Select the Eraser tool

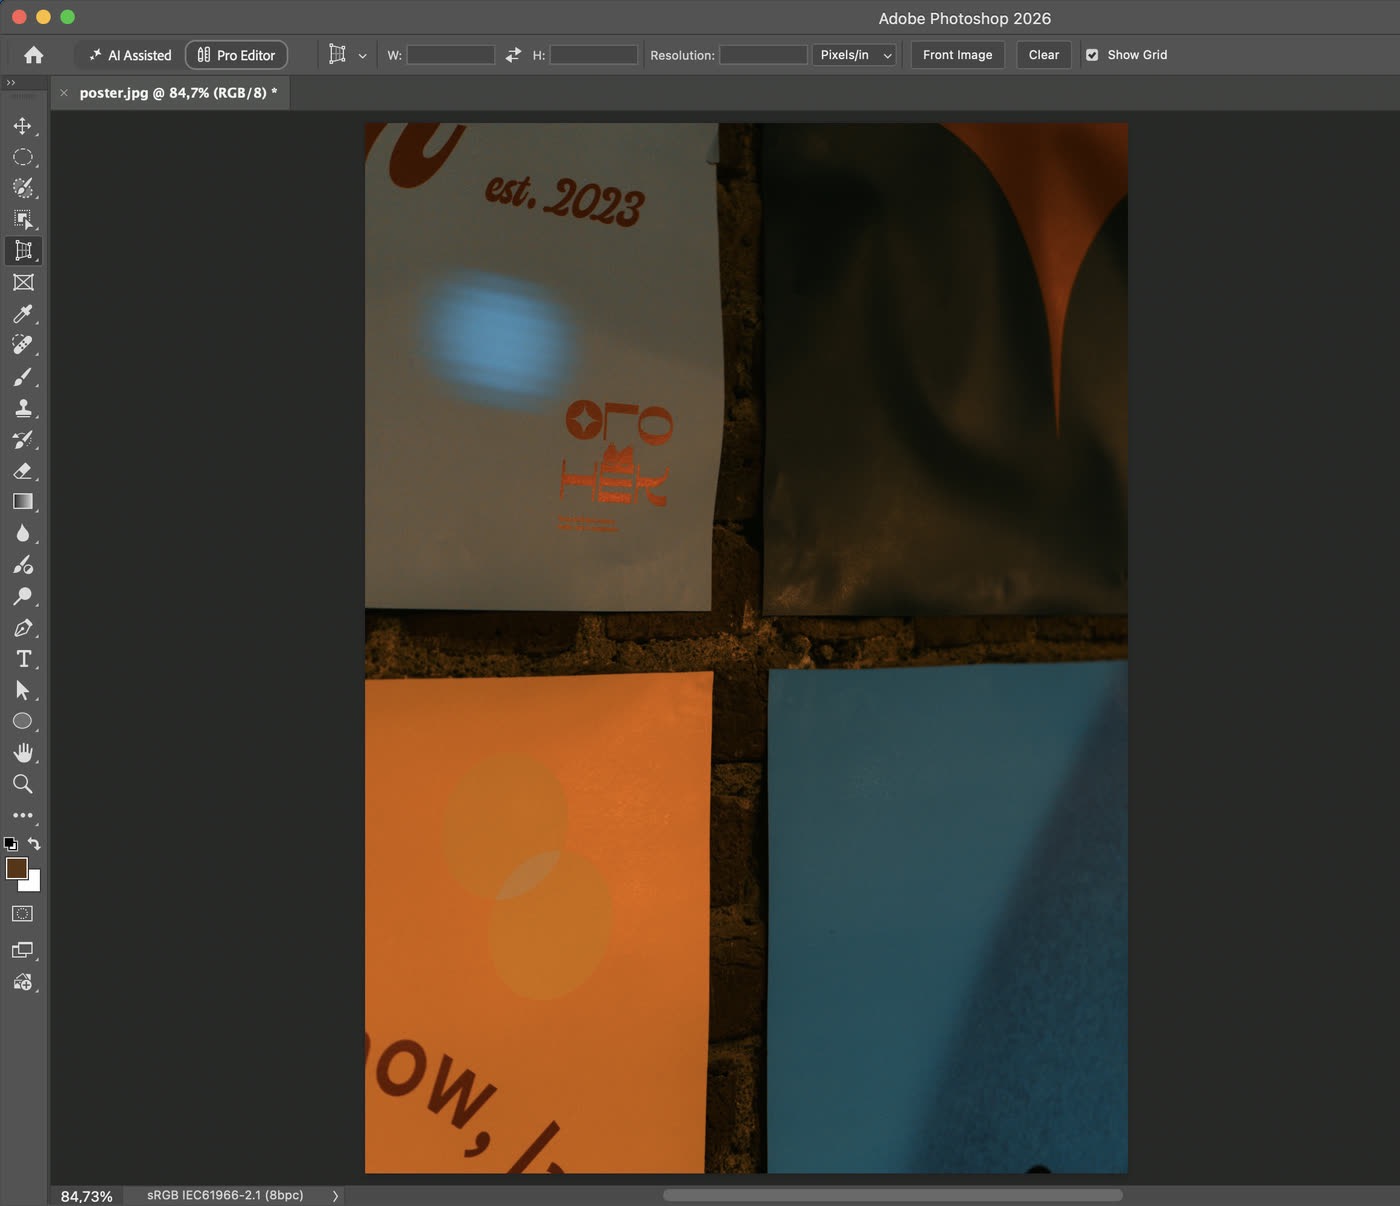point(22,471)
